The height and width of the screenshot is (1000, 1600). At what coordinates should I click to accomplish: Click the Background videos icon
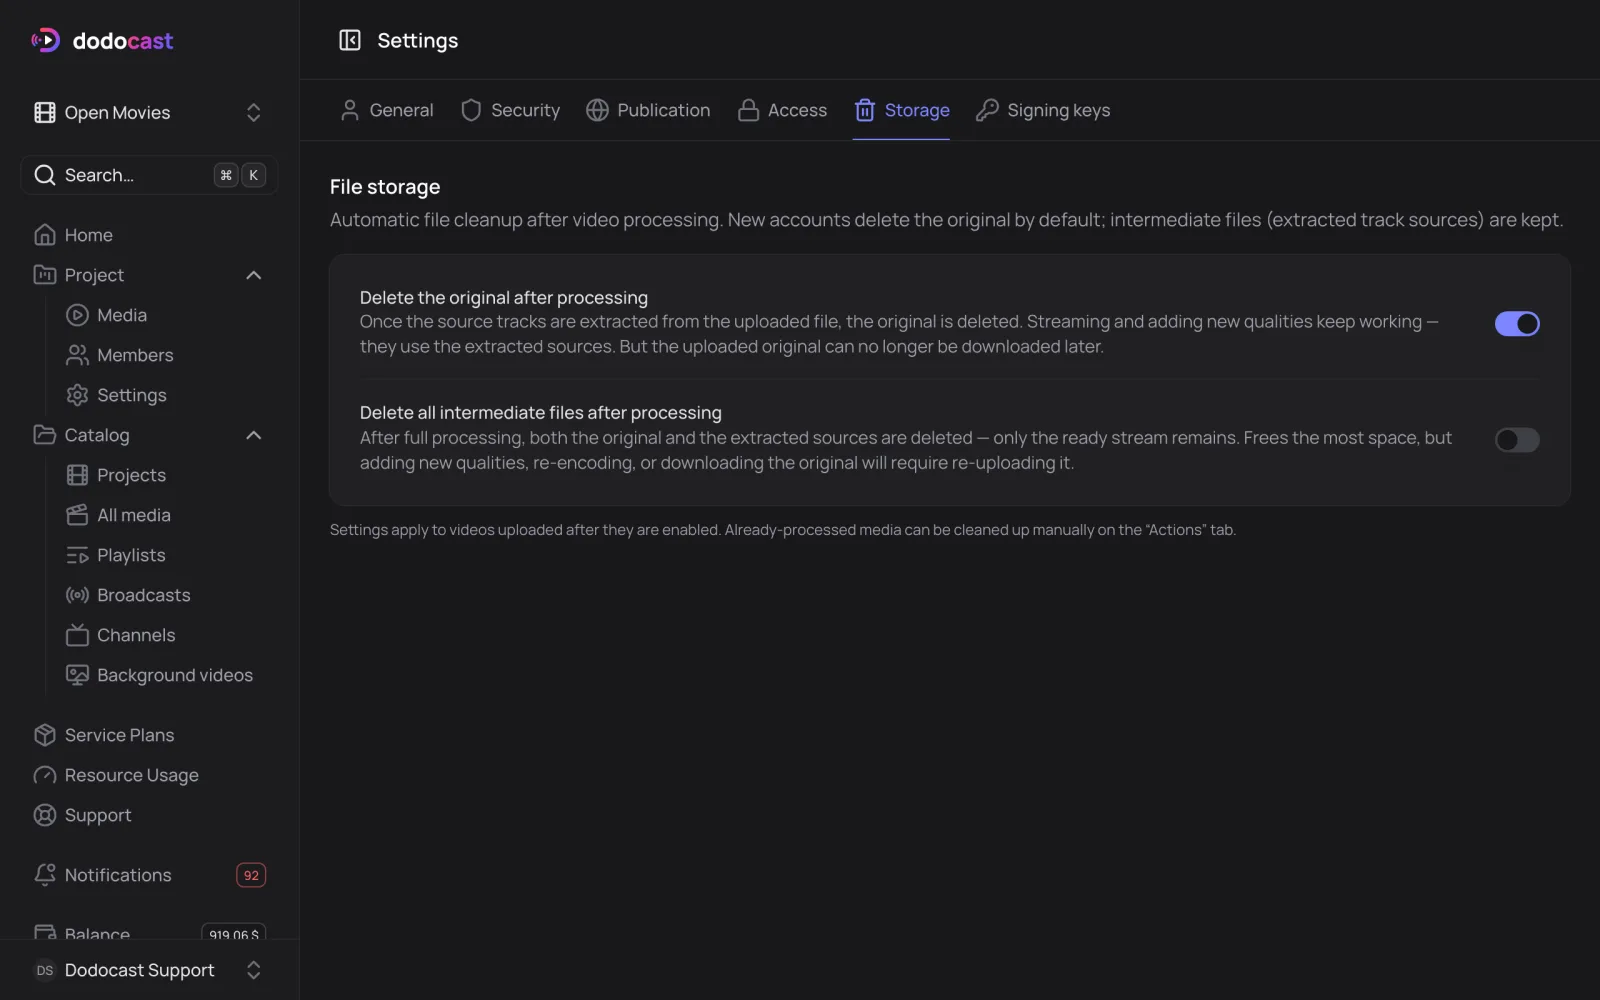coord(77,675)
